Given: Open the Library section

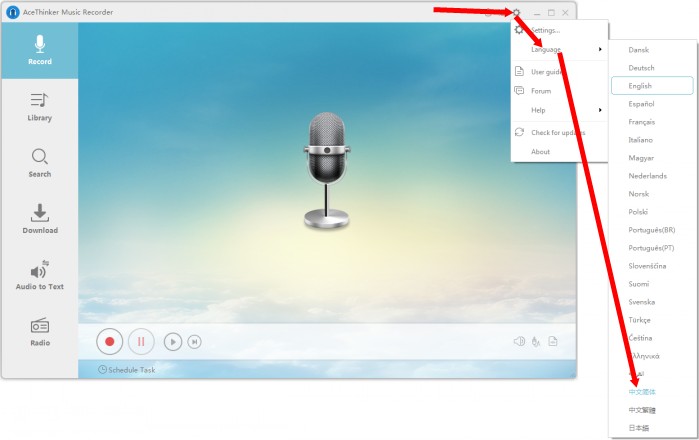Looking at the screenshot, I should point(40,107).
